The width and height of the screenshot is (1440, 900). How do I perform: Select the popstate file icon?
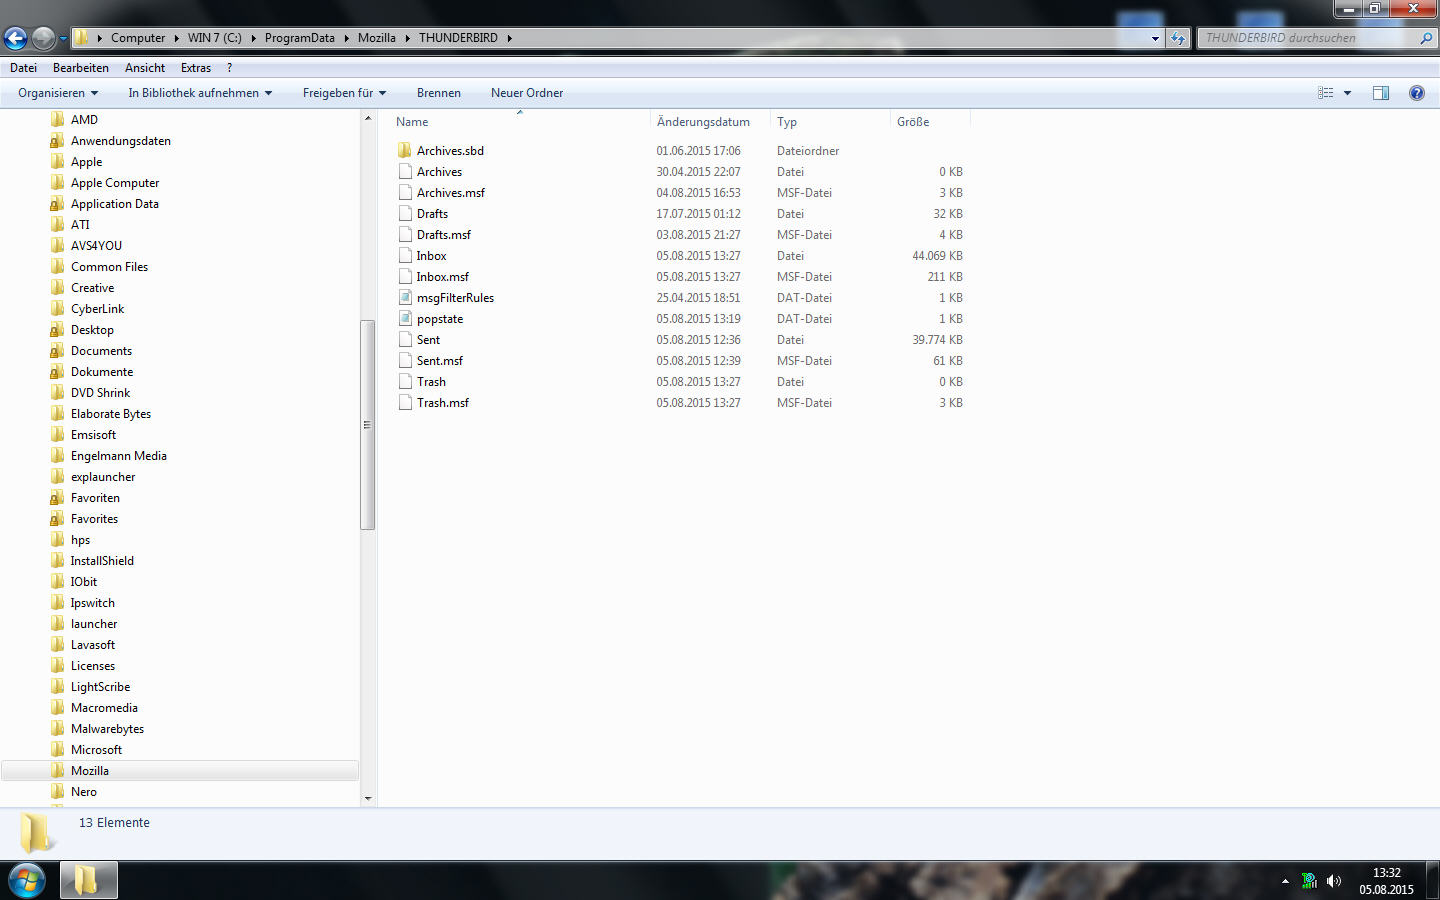(405, 318)
